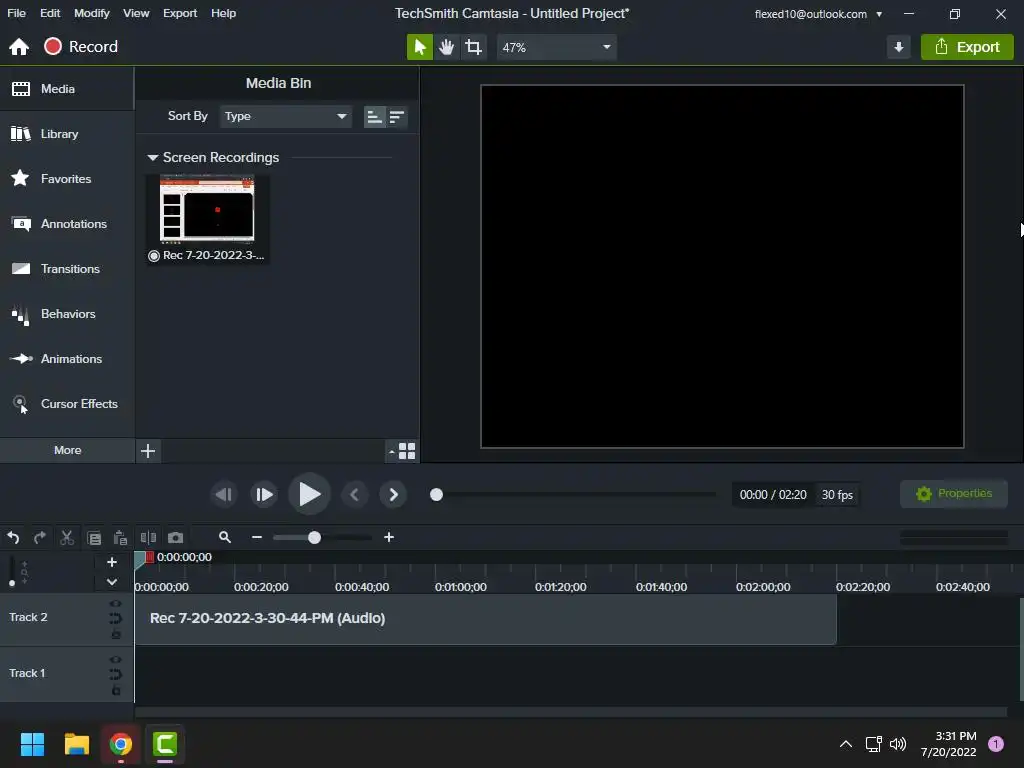The image size is (1024, 768).
Task: Select the Rec 7-20-2022 recording thumbnail
Action: pyautogui.click(x=207, y=219)
